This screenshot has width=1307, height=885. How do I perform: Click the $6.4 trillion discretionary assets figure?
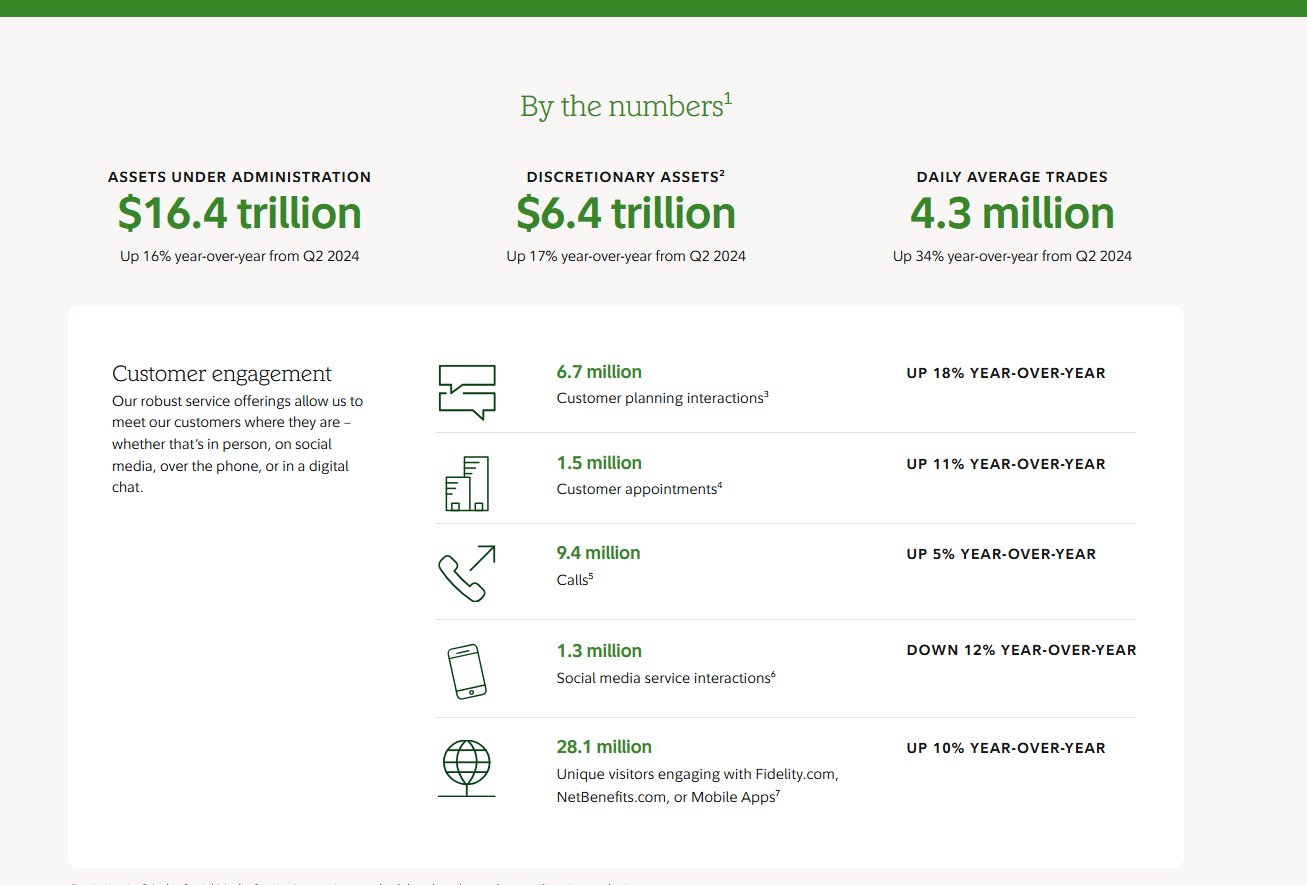626,214
